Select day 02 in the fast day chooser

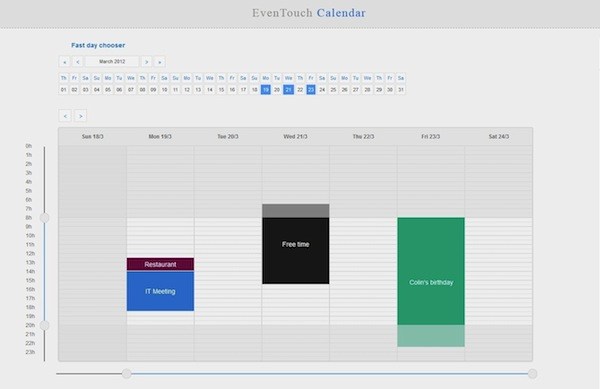point(74,90)
